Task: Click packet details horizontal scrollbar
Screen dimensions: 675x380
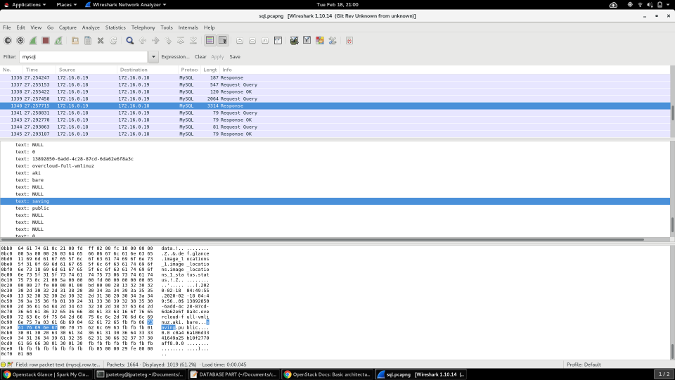Action: pos(322,240)
